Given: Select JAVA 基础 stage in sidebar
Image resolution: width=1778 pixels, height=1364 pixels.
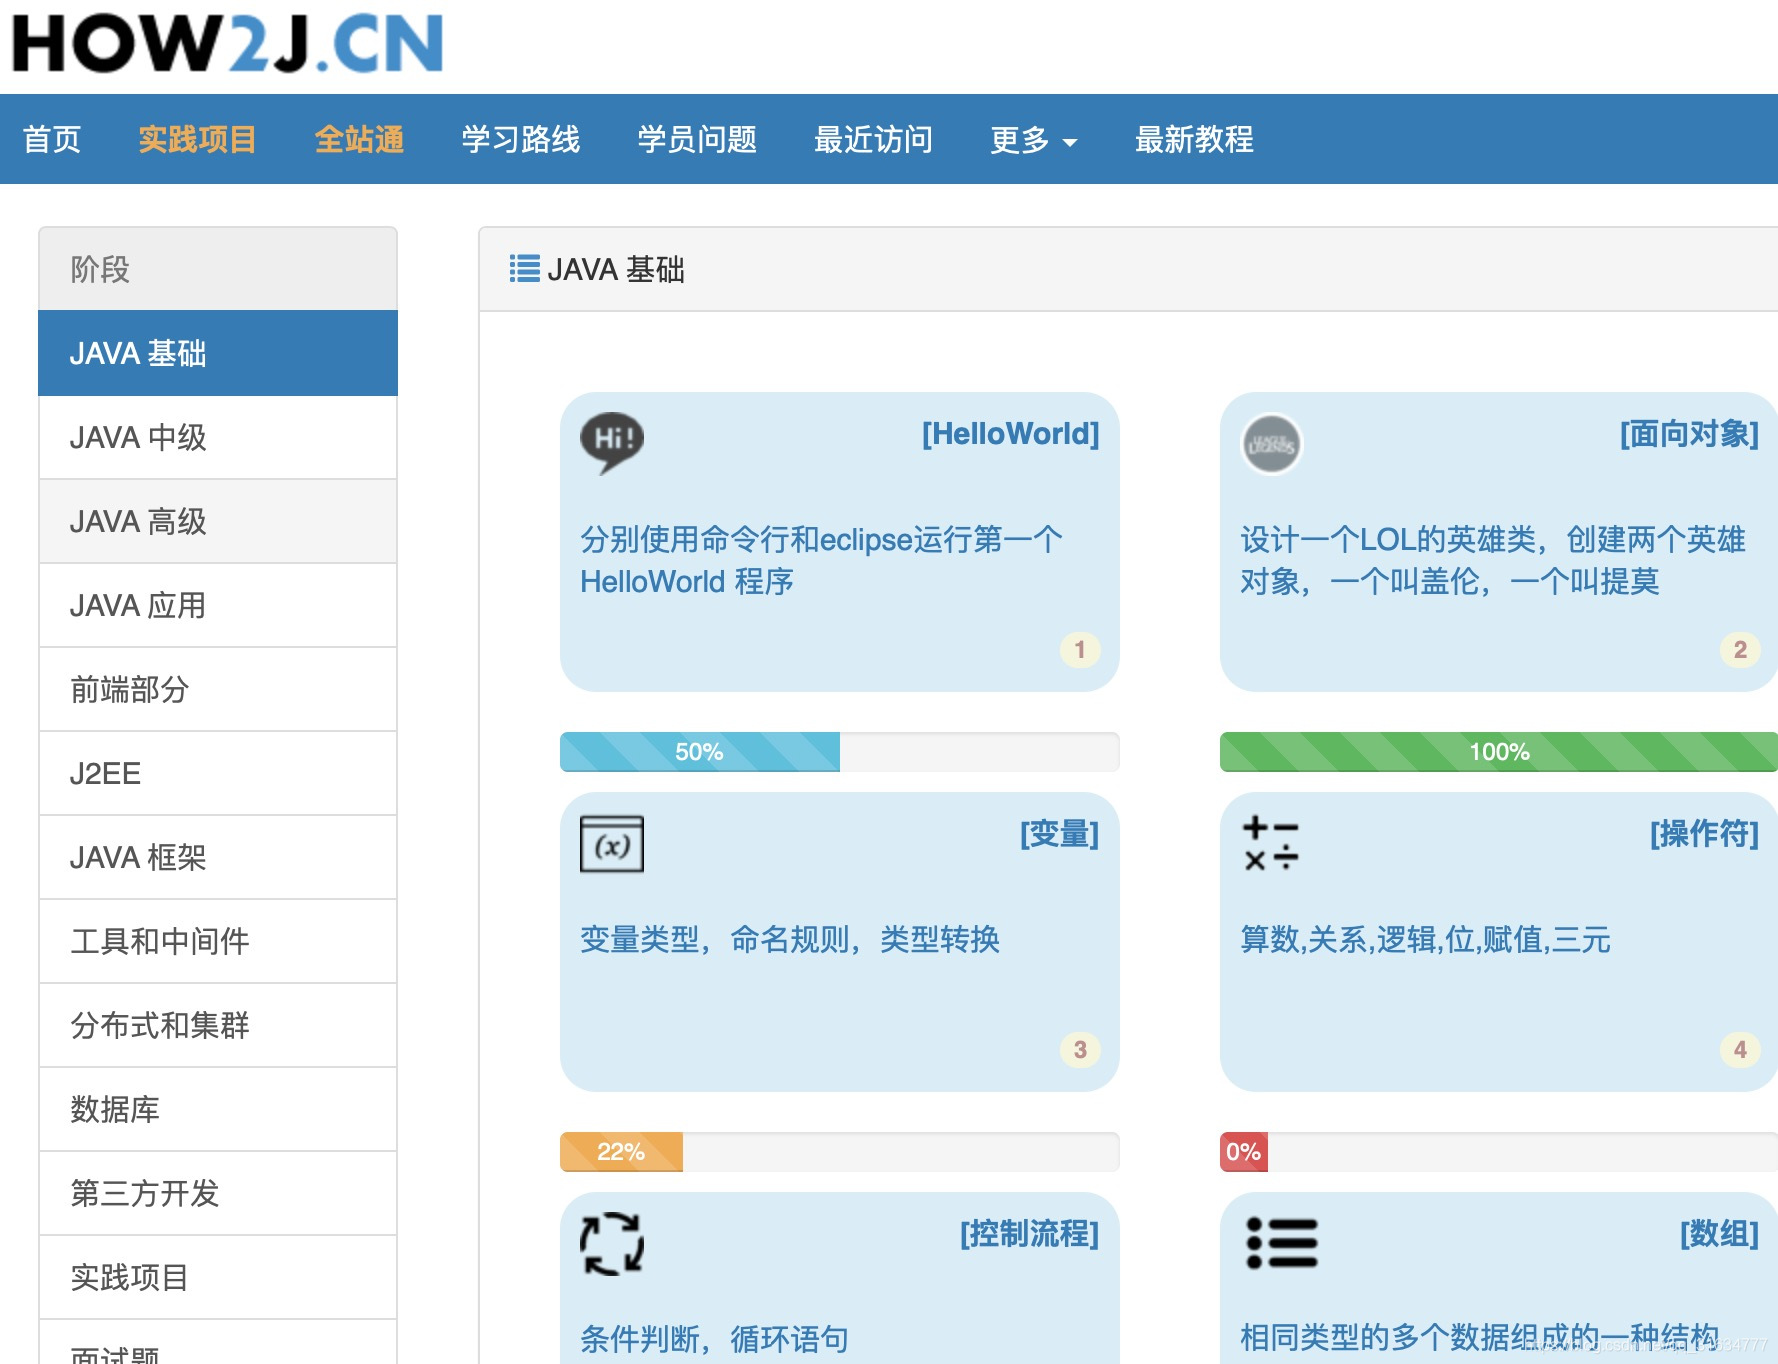Looking at the screenshot, I should [218, 353].
